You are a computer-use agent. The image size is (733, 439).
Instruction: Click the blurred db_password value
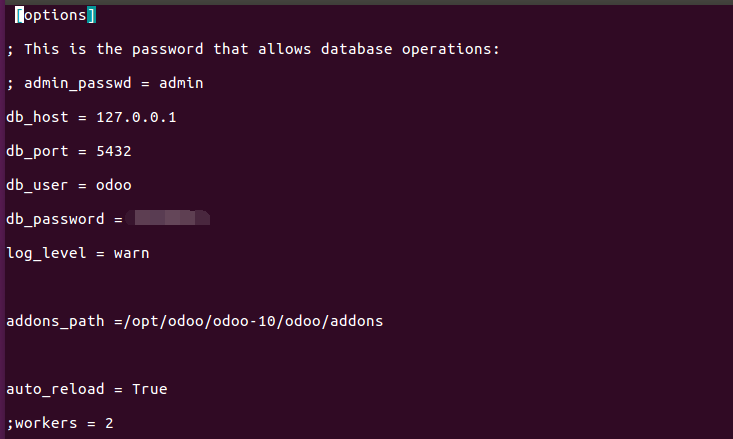coord(167,218)
